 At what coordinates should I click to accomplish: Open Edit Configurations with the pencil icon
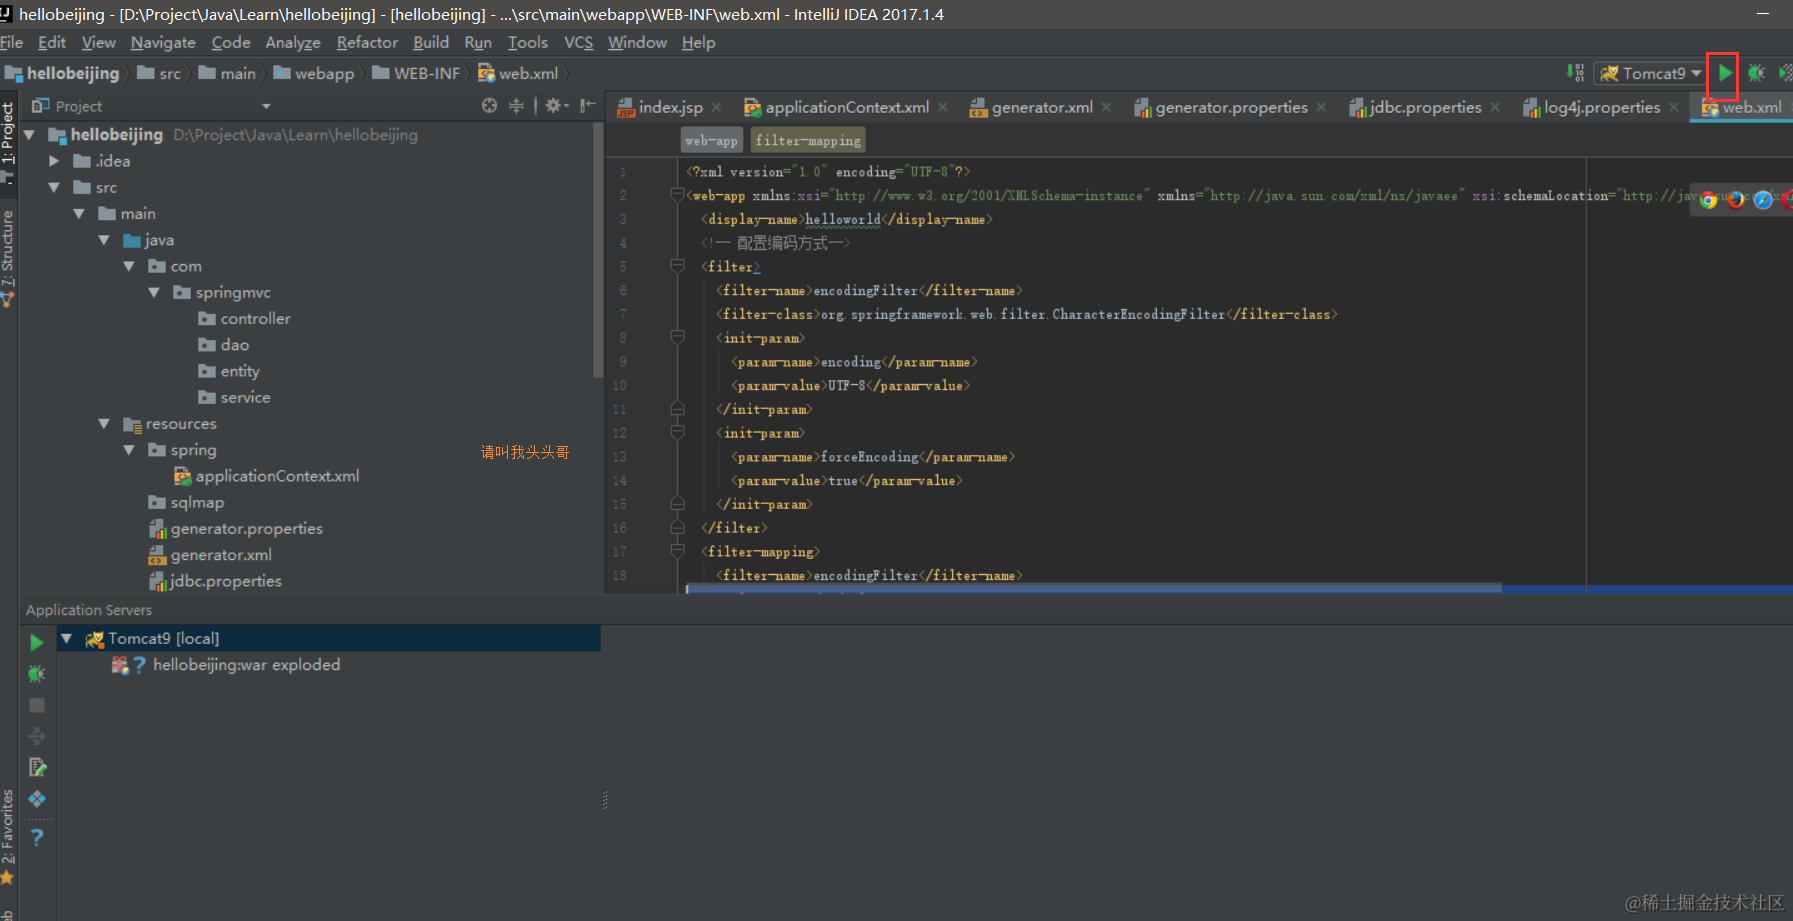37,768
